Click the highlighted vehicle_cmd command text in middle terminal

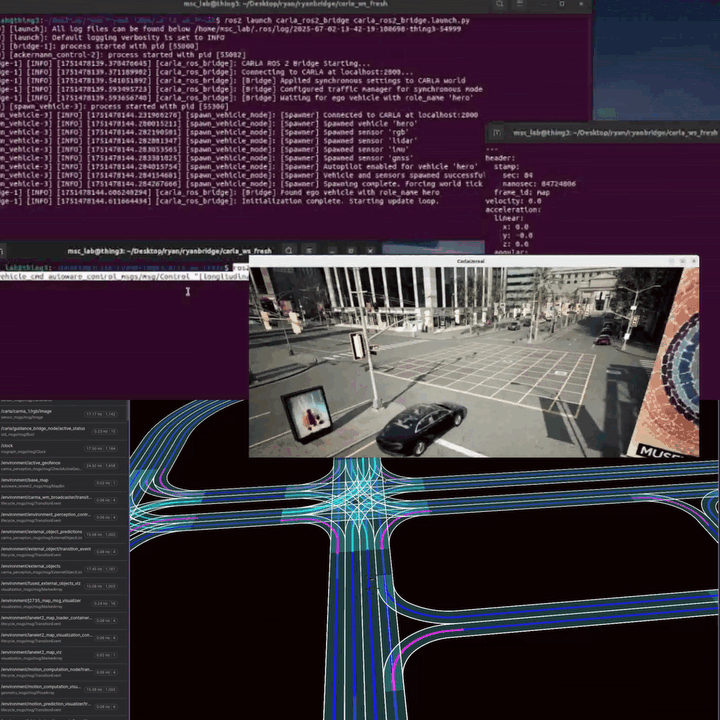[124, 276]
